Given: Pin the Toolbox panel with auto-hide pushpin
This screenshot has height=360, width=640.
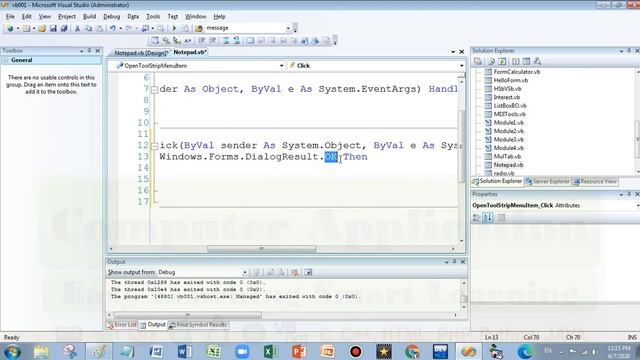Looking at the screenshot, I should (89, 51).
